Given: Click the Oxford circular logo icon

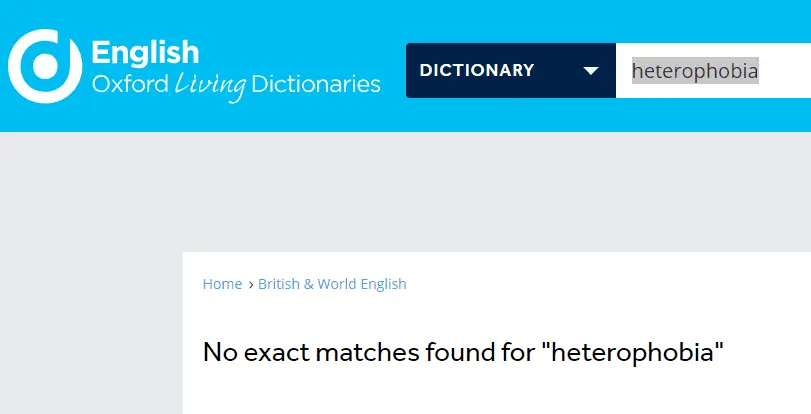Looking at the screenshot, I should [44, 66].
